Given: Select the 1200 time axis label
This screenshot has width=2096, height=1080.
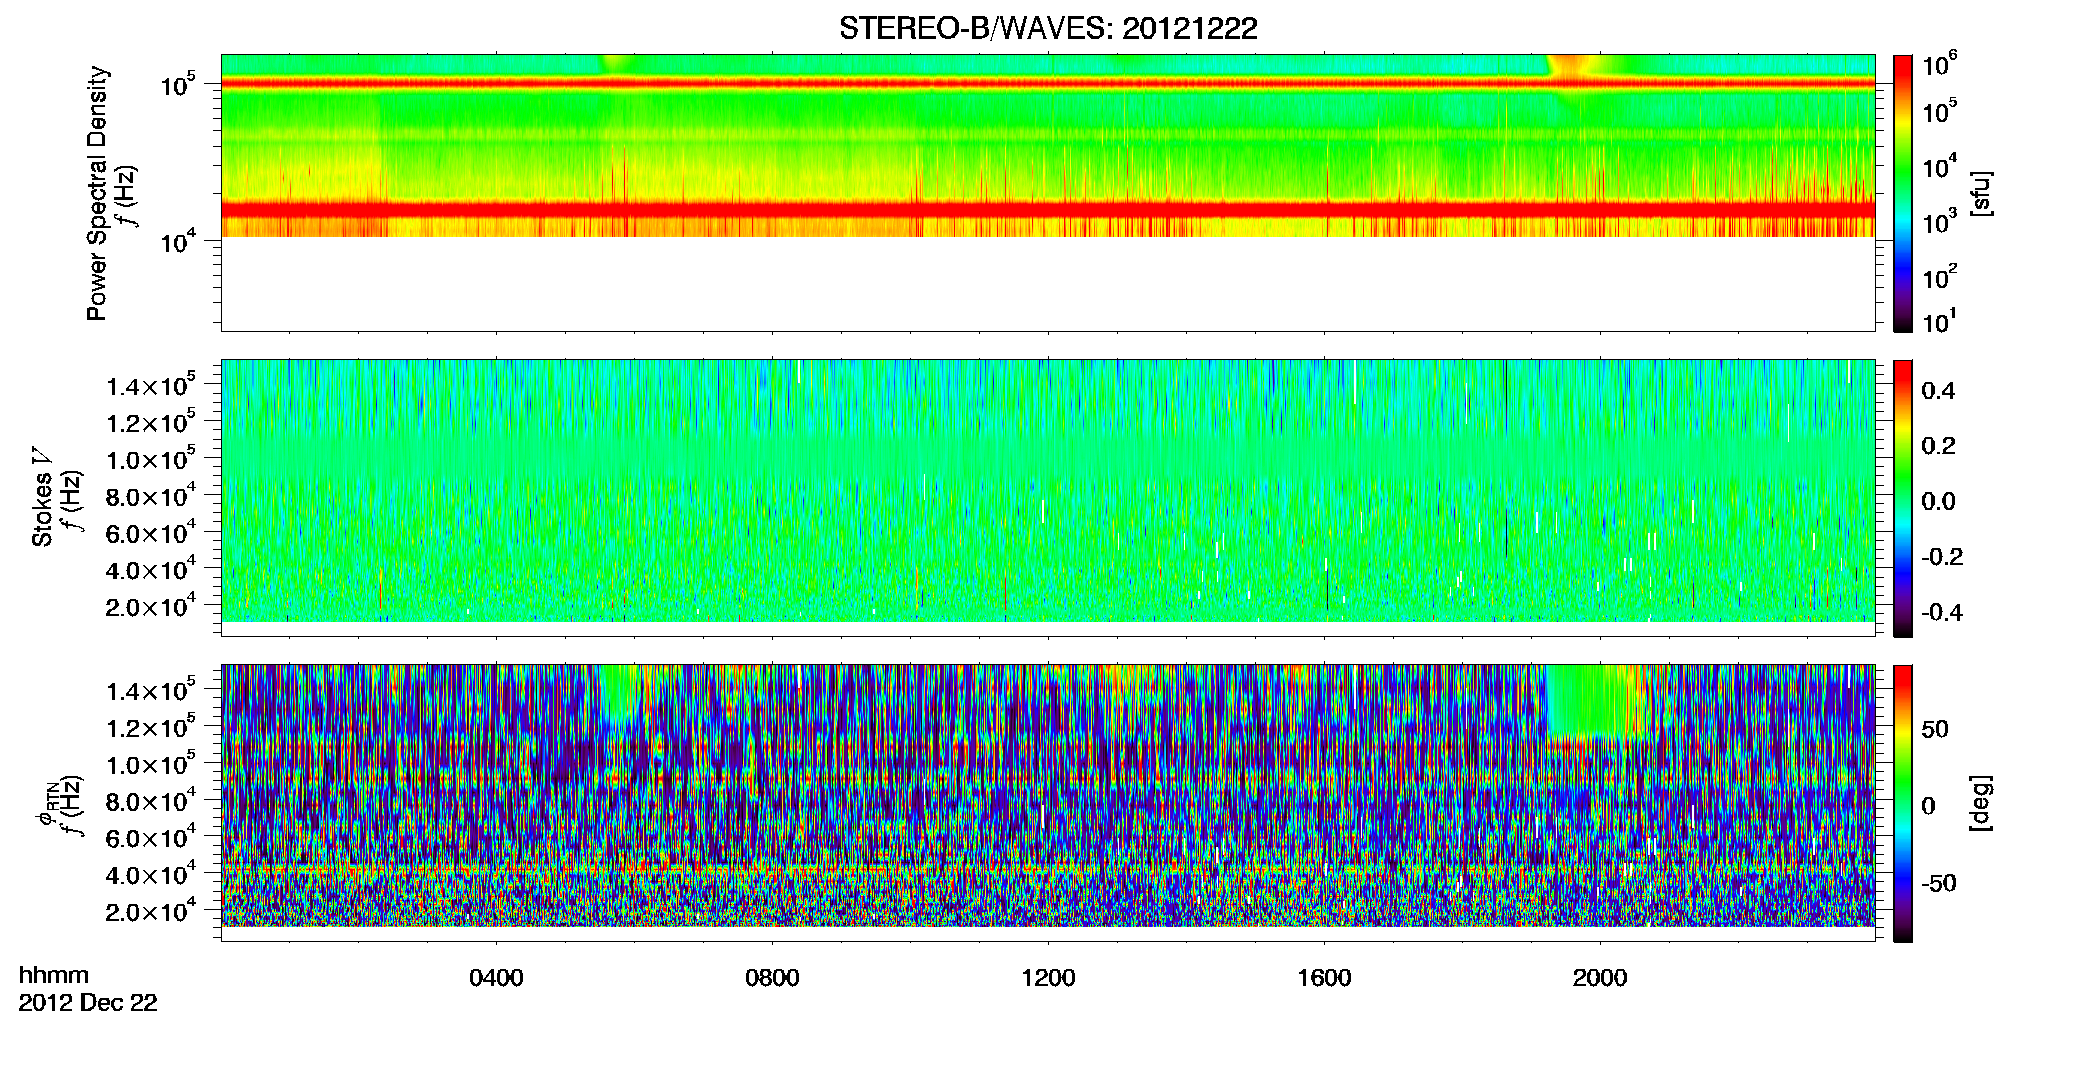Looking at the screenshot, I should 1048,977.
